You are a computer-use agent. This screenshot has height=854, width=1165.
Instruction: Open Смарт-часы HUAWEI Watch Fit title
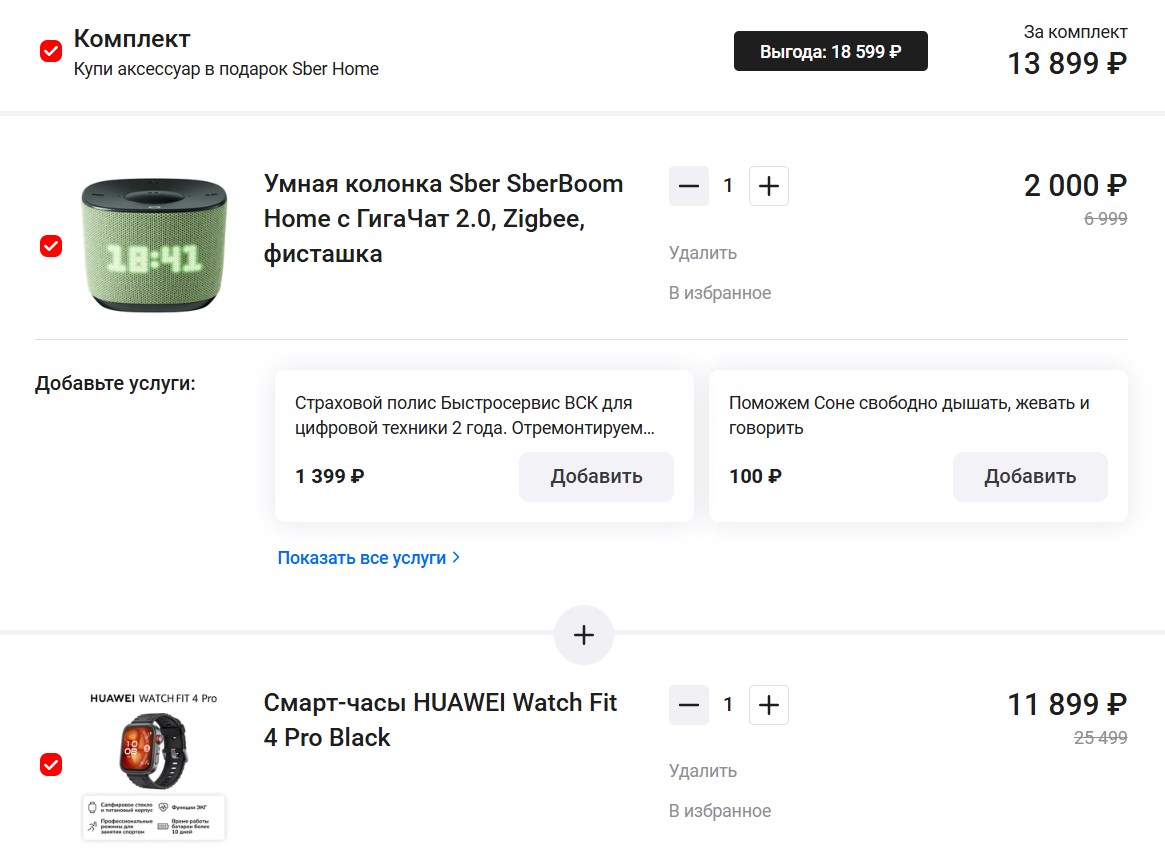441,719
